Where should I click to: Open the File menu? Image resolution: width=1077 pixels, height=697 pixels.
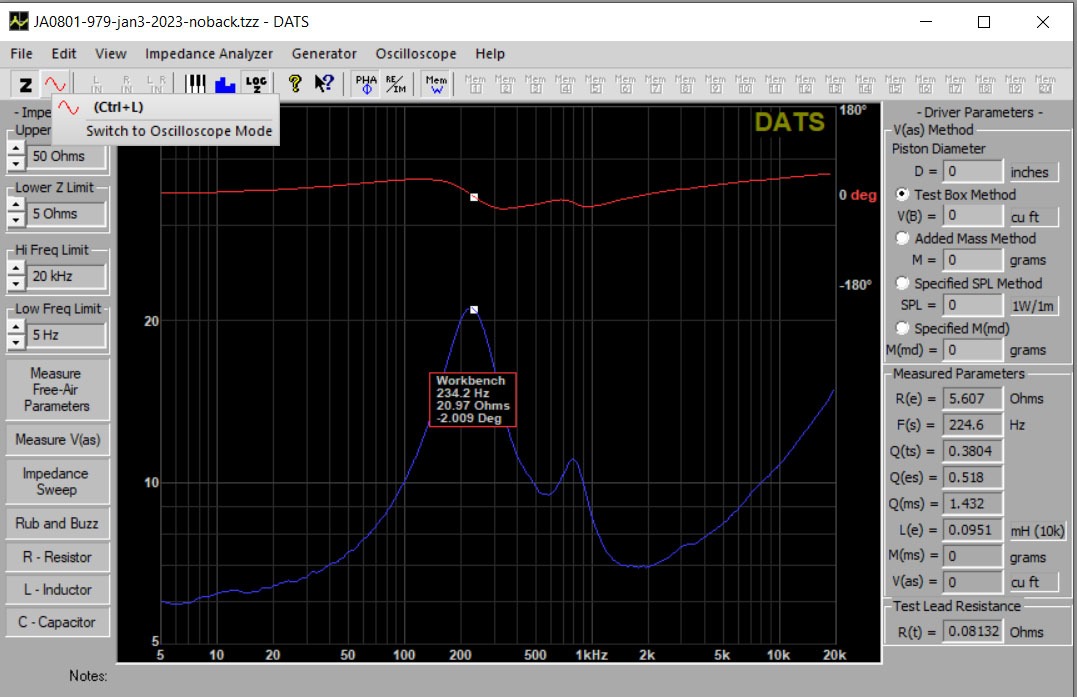point(21,54)
